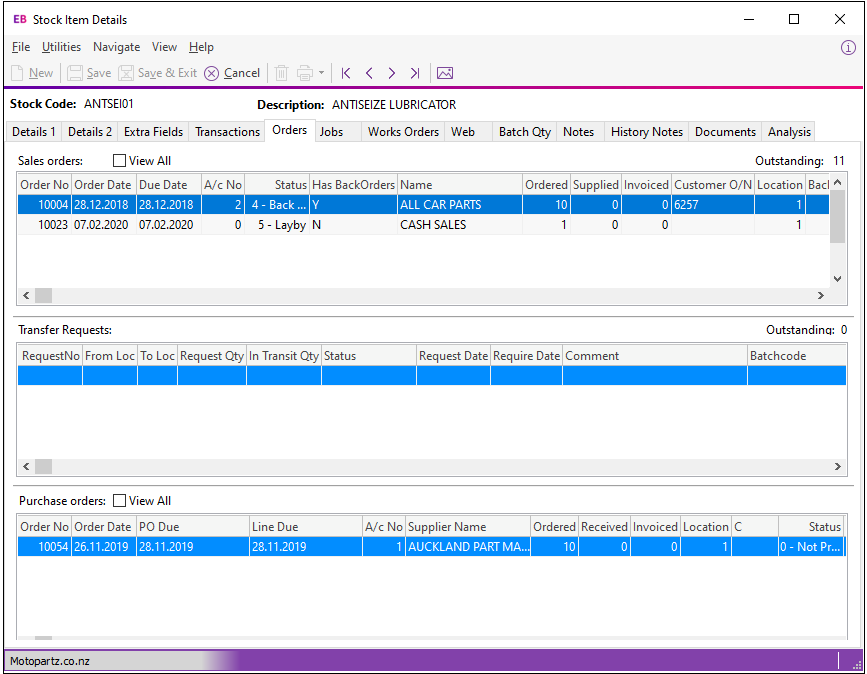Select the CASH SALES order row
Image resolution: width=867 pixels, height=674 pixels.
[x=432, y=225]
